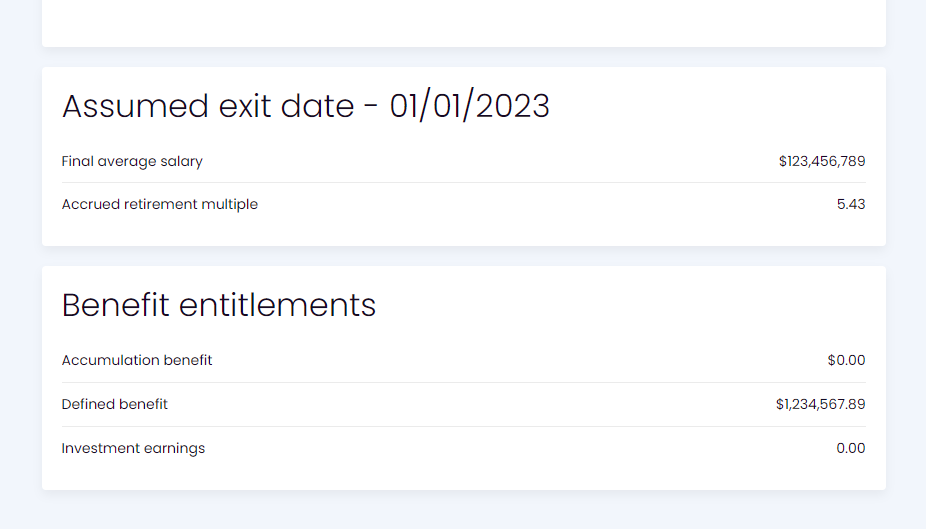Click the $123,456,789 salary value
Screen dimensions: 926x529
coord(821,161)
